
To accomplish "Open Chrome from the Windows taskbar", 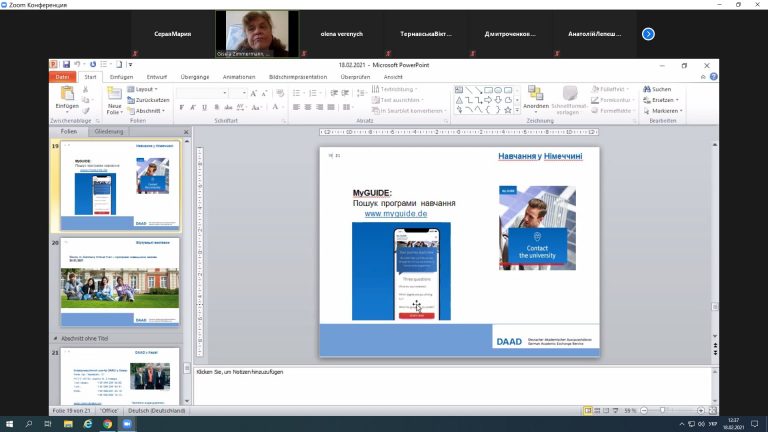I will 107,424.
